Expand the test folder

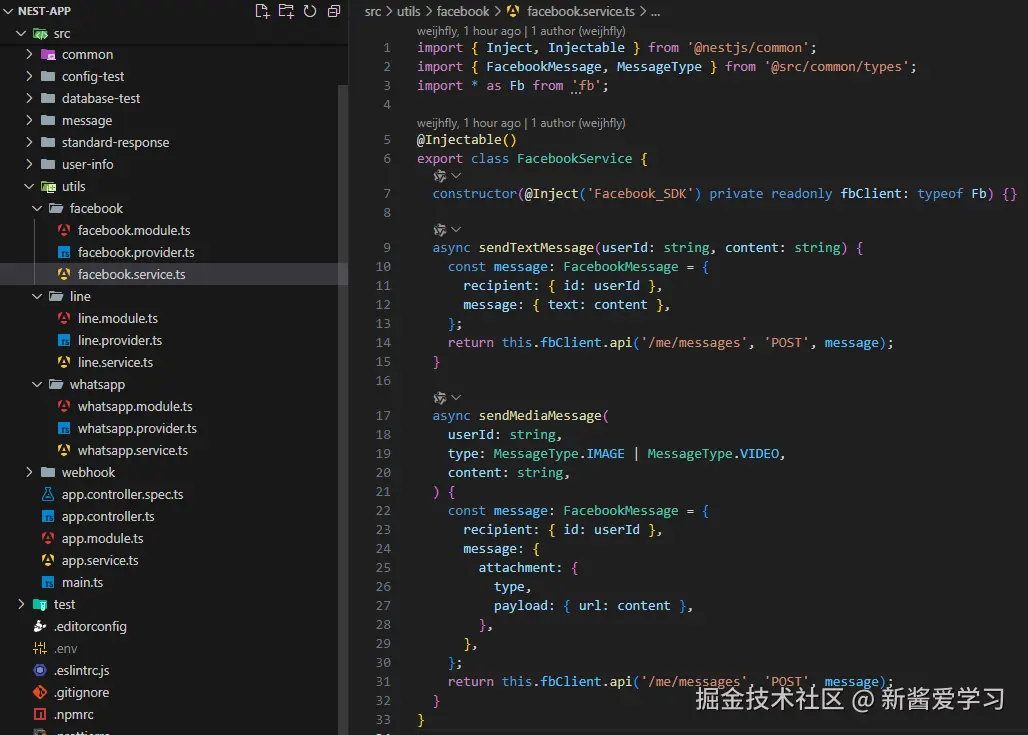[x=21, y=604]
